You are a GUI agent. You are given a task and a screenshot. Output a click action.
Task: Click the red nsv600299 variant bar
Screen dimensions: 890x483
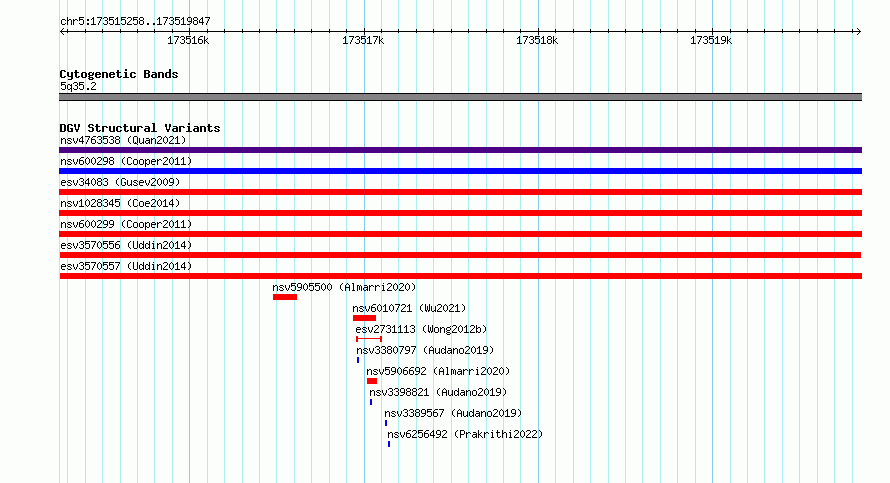click(x=460, y=234)
